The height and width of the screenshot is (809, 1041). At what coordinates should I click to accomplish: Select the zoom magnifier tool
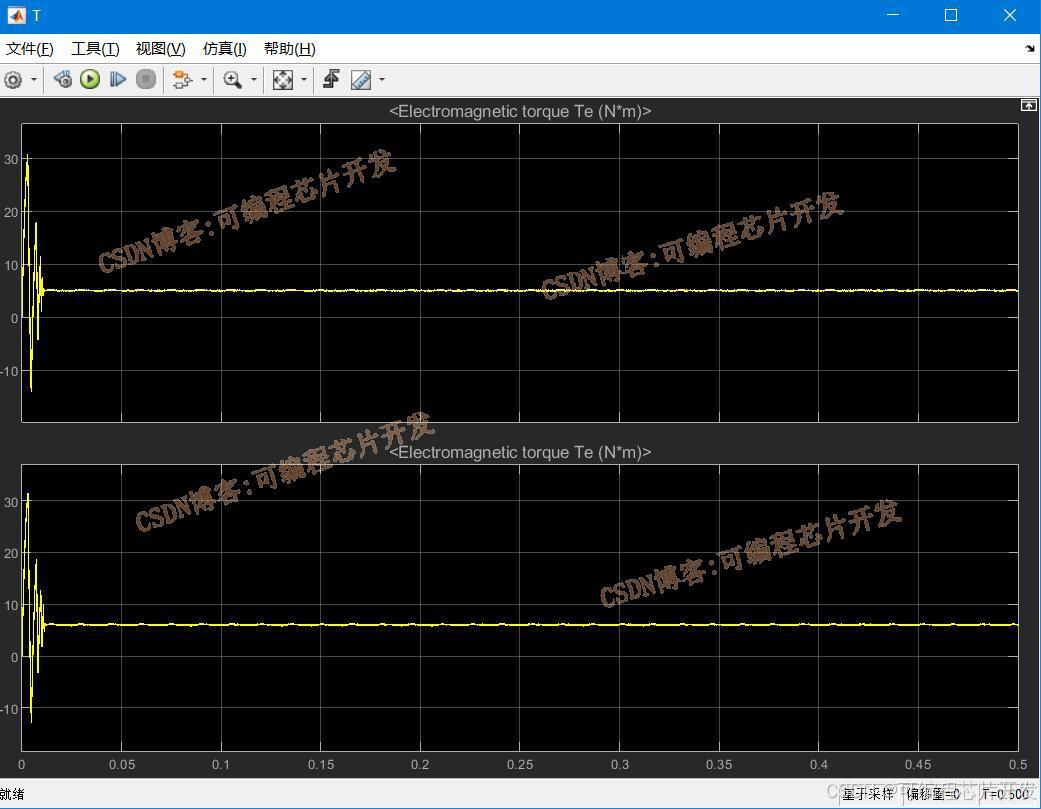[x=232, y=80]
